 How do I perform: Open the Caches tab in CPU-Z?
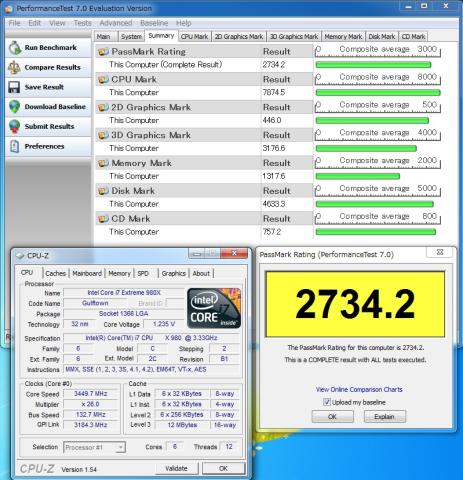click(56, 273)
